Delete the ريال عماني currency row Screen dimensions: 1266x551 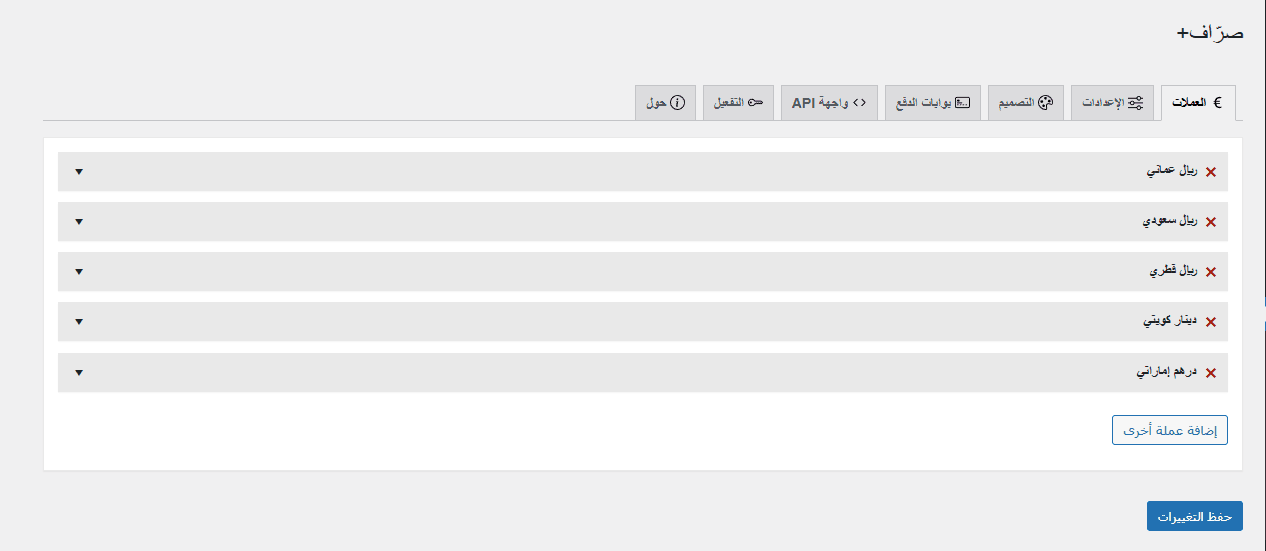(x=1210, y=172)
